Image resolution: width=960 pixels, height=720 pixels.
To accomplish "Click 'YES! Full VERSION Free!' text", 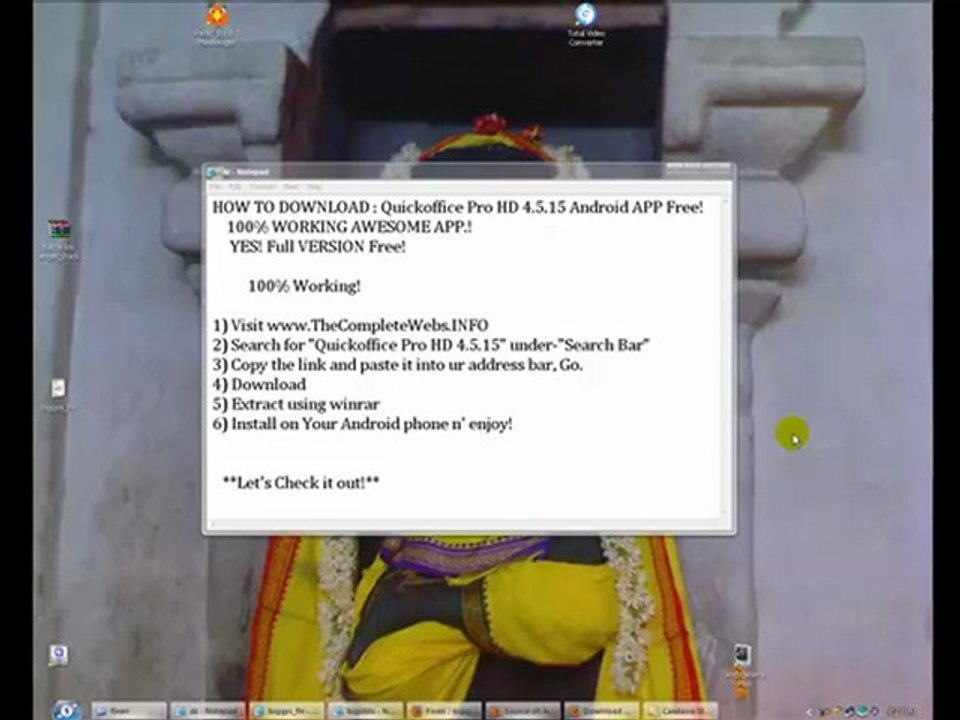I will (318, 246).
